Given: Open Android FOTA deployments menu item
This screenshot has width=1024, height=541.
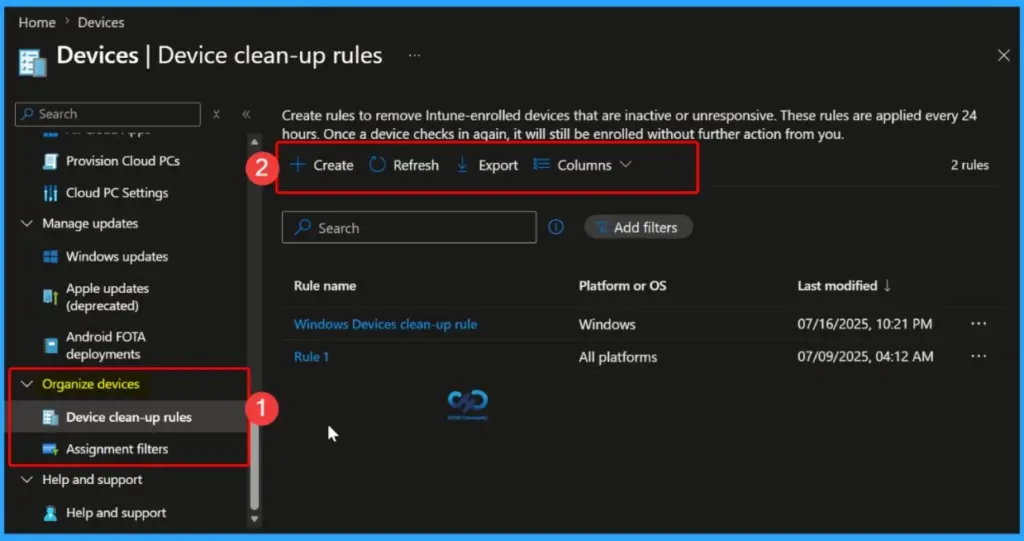Looking at the screenshot, I should (106, 345).
